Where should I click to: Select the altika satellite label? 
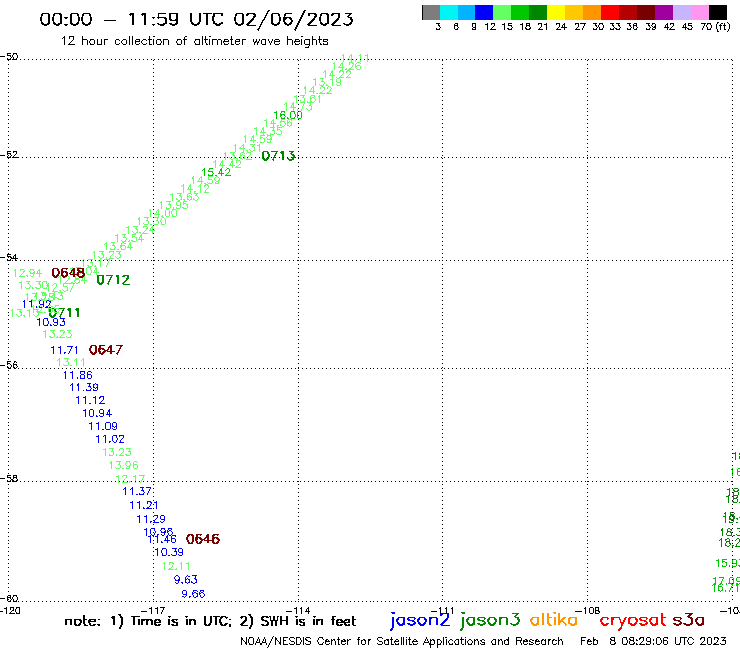pos(554,619)
